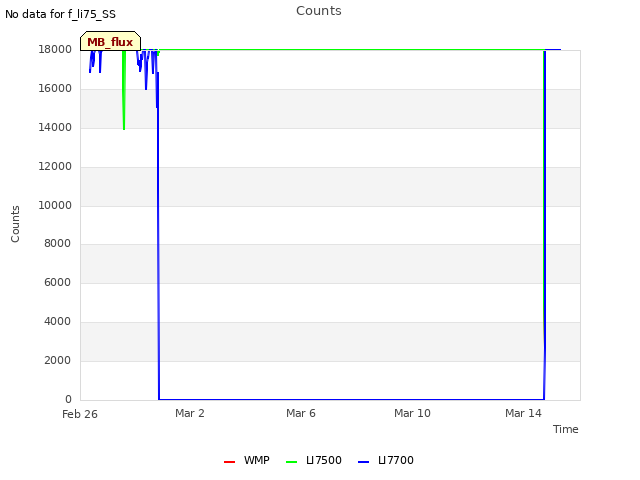Click the Mar 10 x-axis tick label

click(412, 413)
